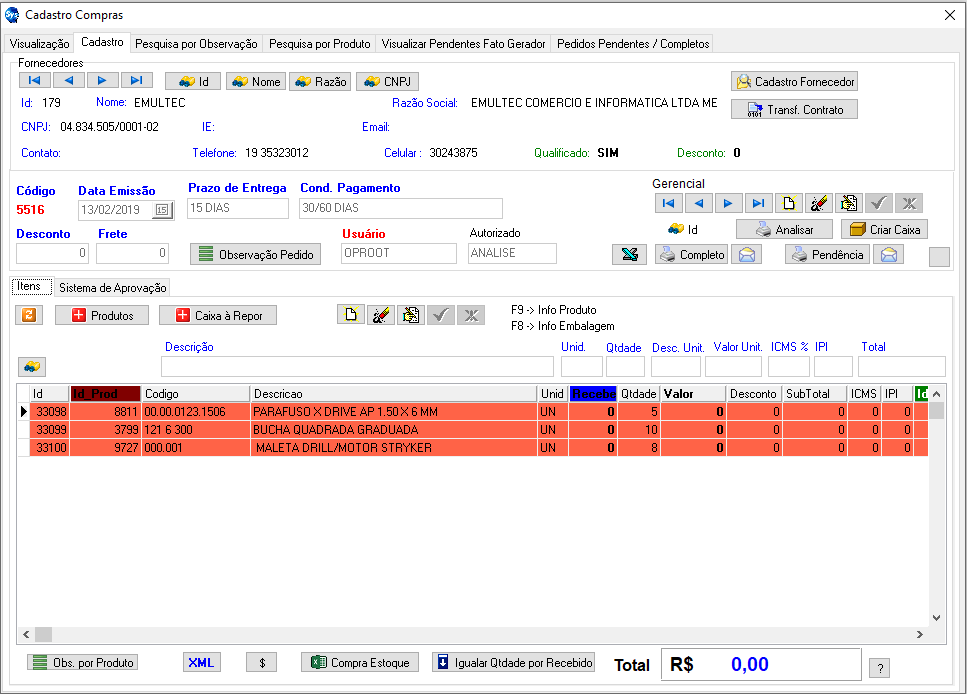Viewport: 967px width, 694px height.
Task: Open the Sistema de Aprovação tab
Action: pos(112,288)
